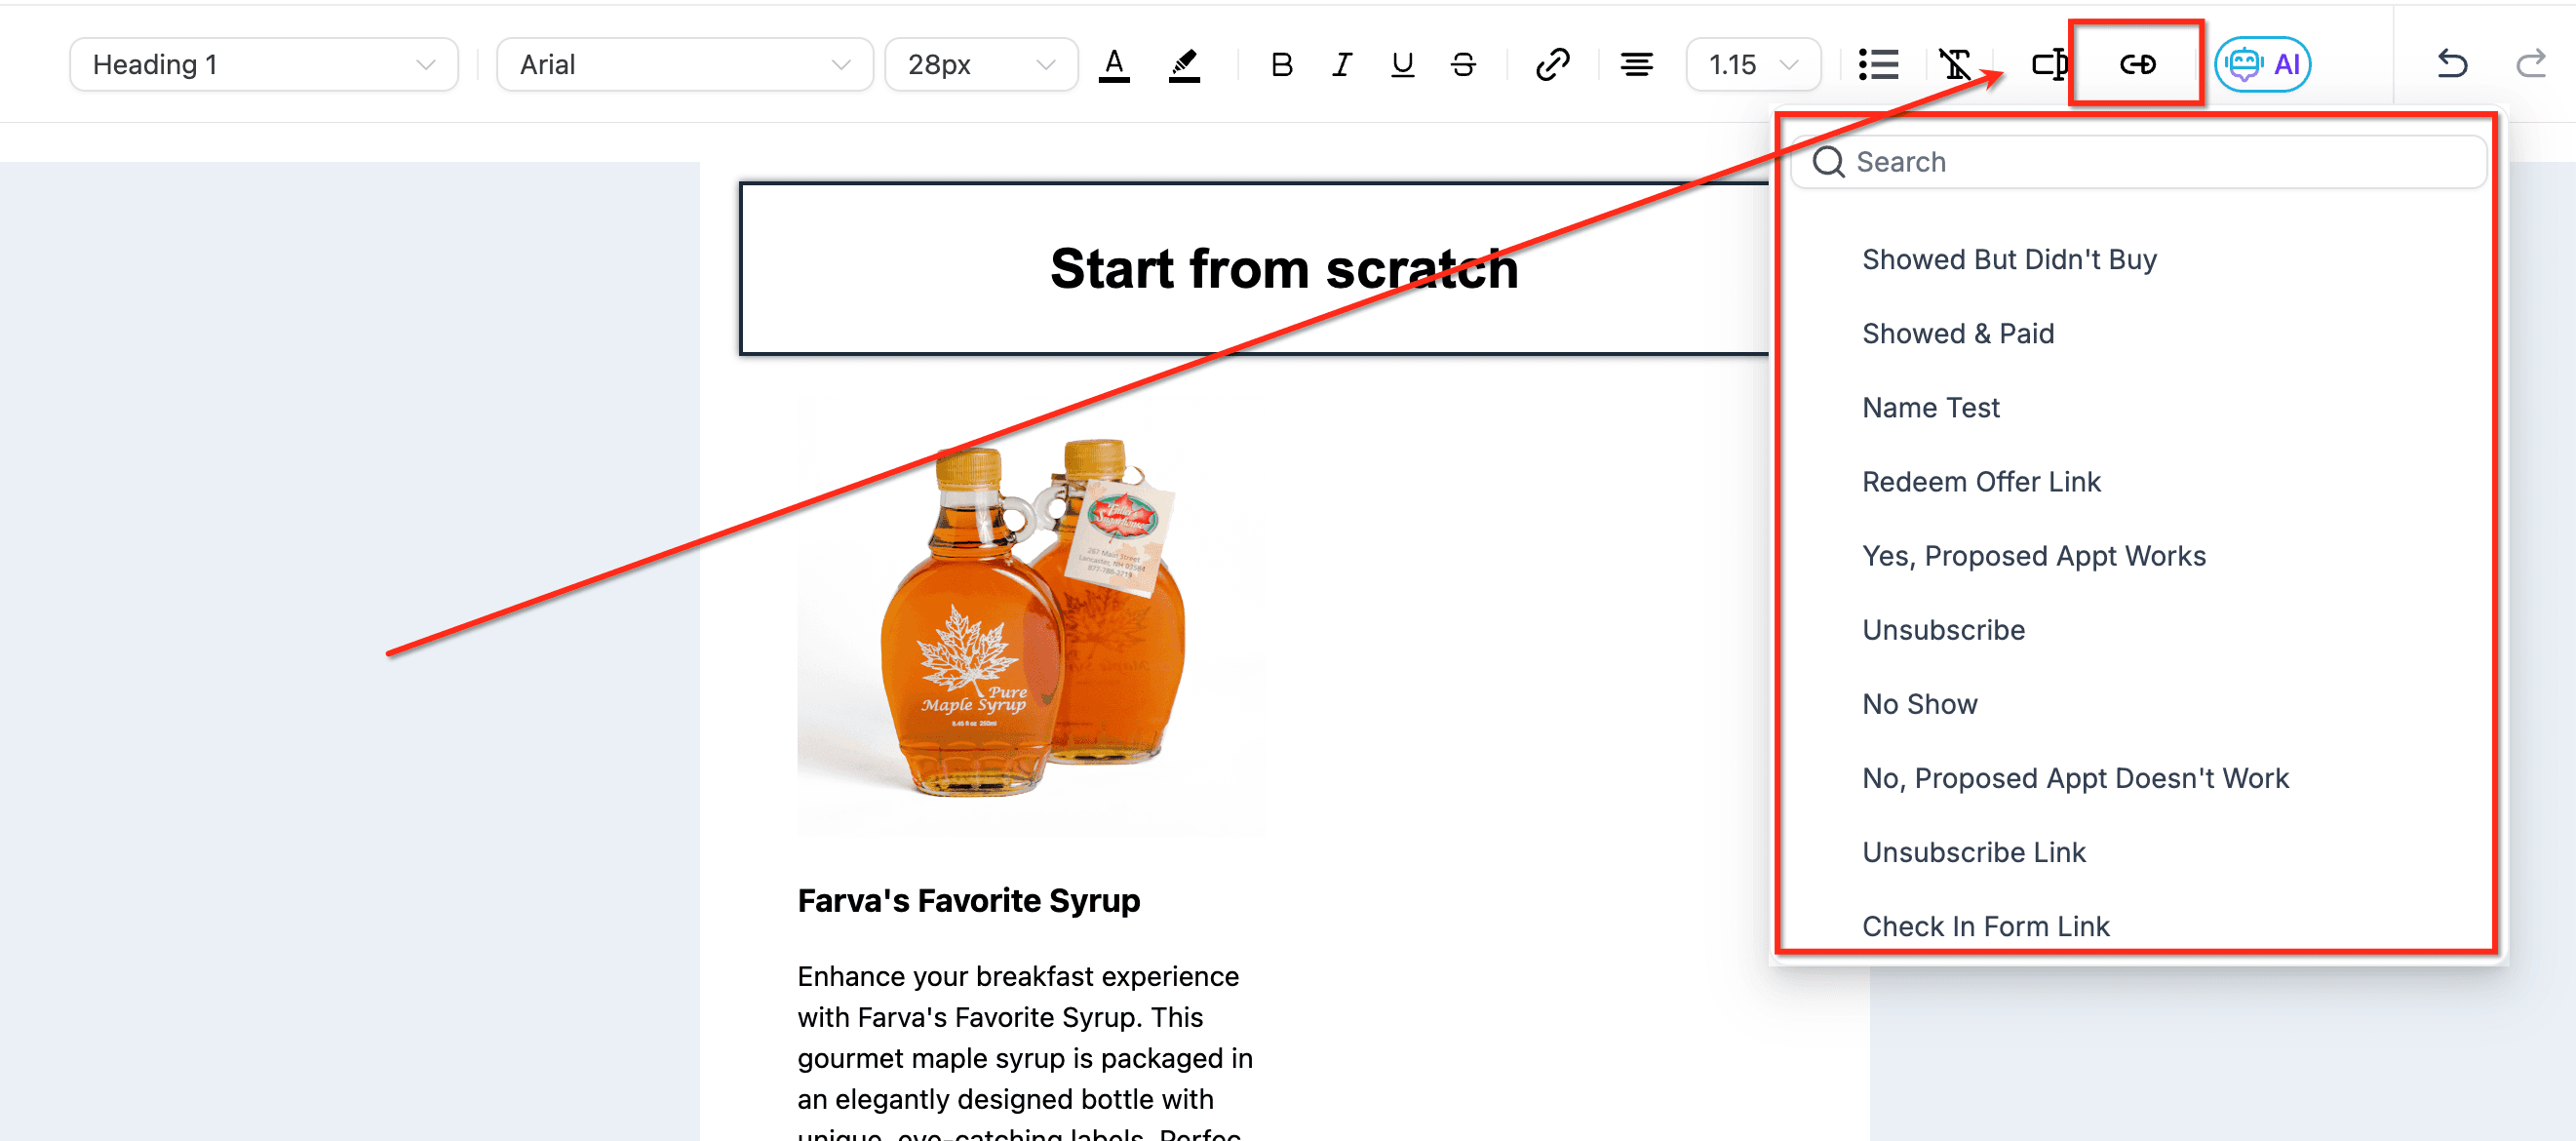The width and height of the screenshot is (2576, 1141).
Task: Click the clear formatting icon
Action: (x=1954, y=65)
